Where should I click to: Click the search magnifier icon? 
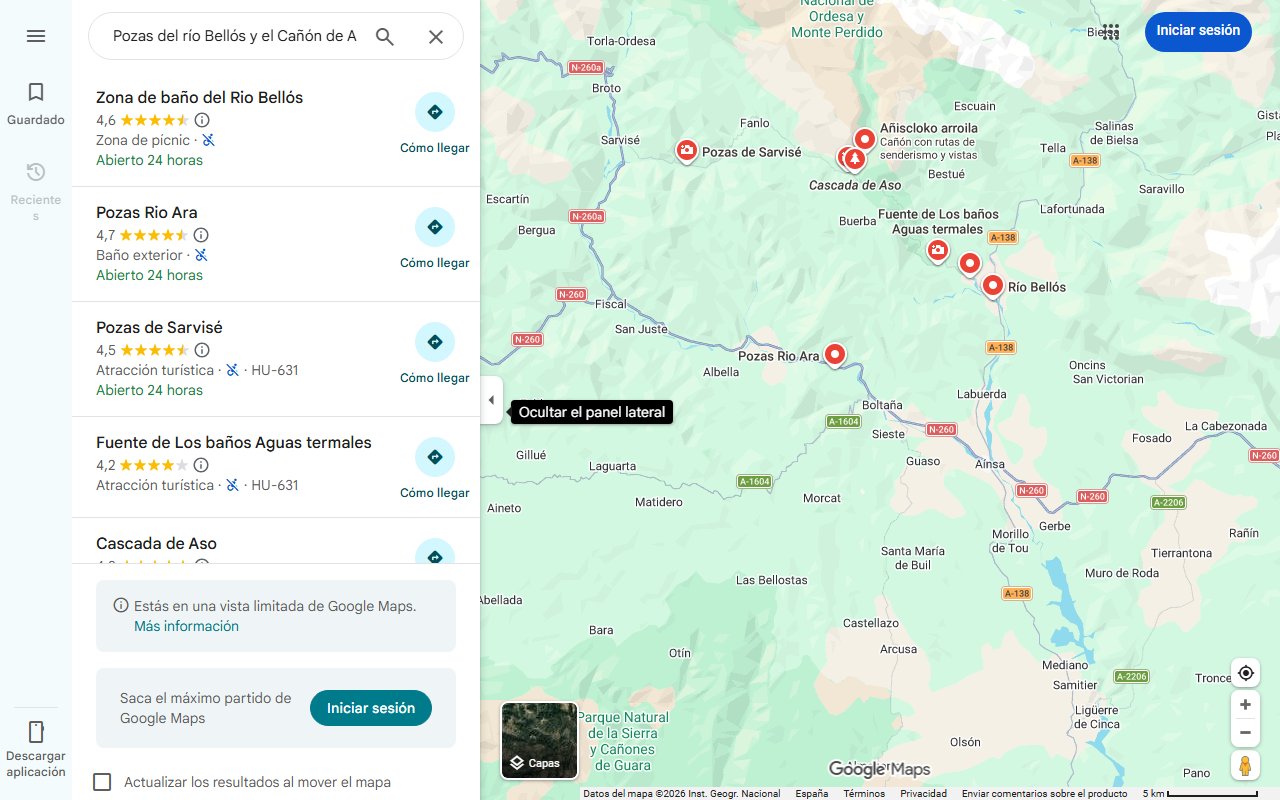[385, 35]
